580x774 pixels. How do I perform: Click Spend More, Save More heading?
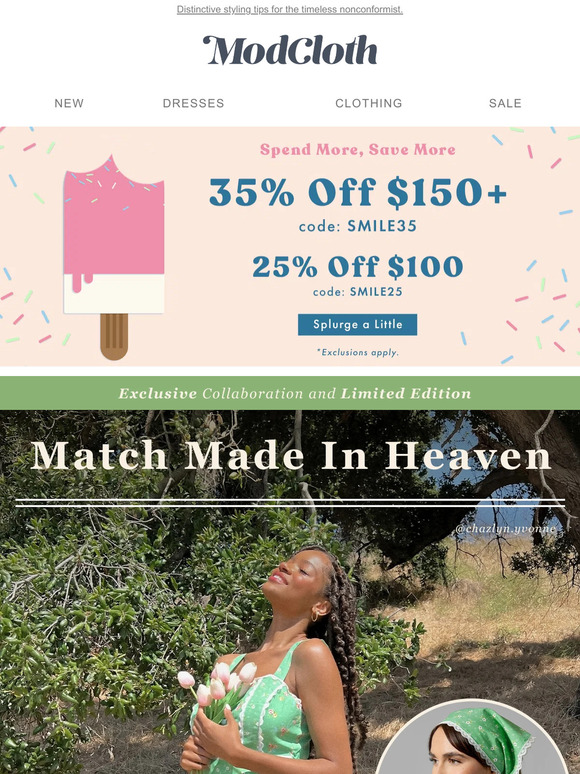(x=358, y=150)
